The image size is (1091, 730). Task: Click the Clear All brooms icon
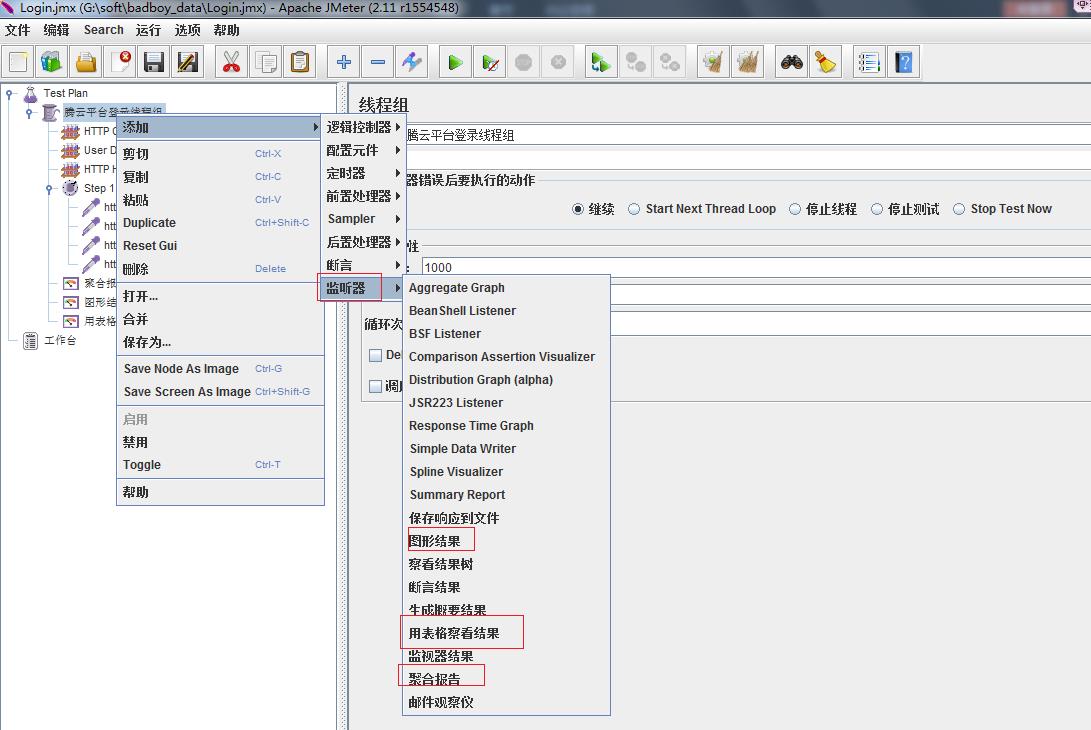click(747, 62)
